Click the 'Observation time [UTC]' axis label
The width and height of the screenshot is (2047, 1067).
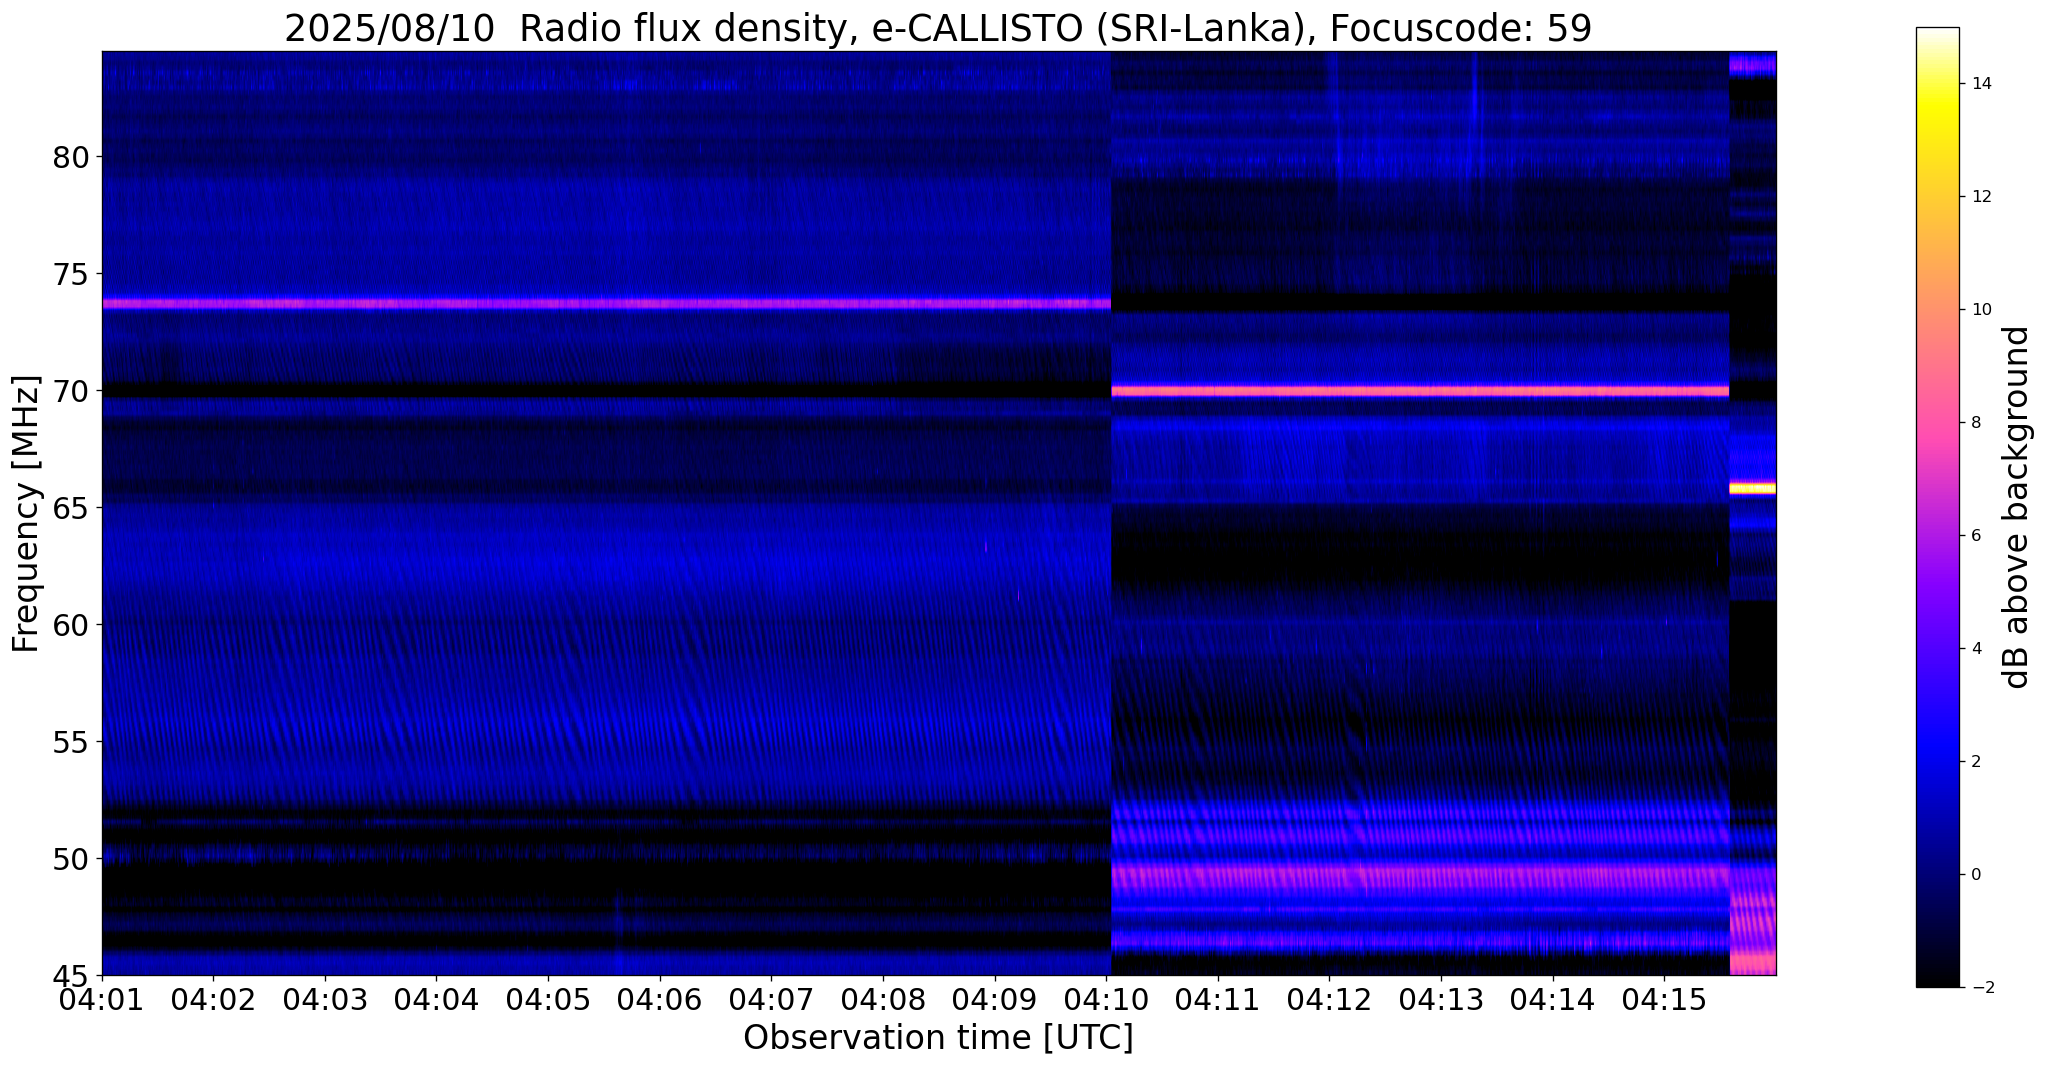click(938, 1038)
